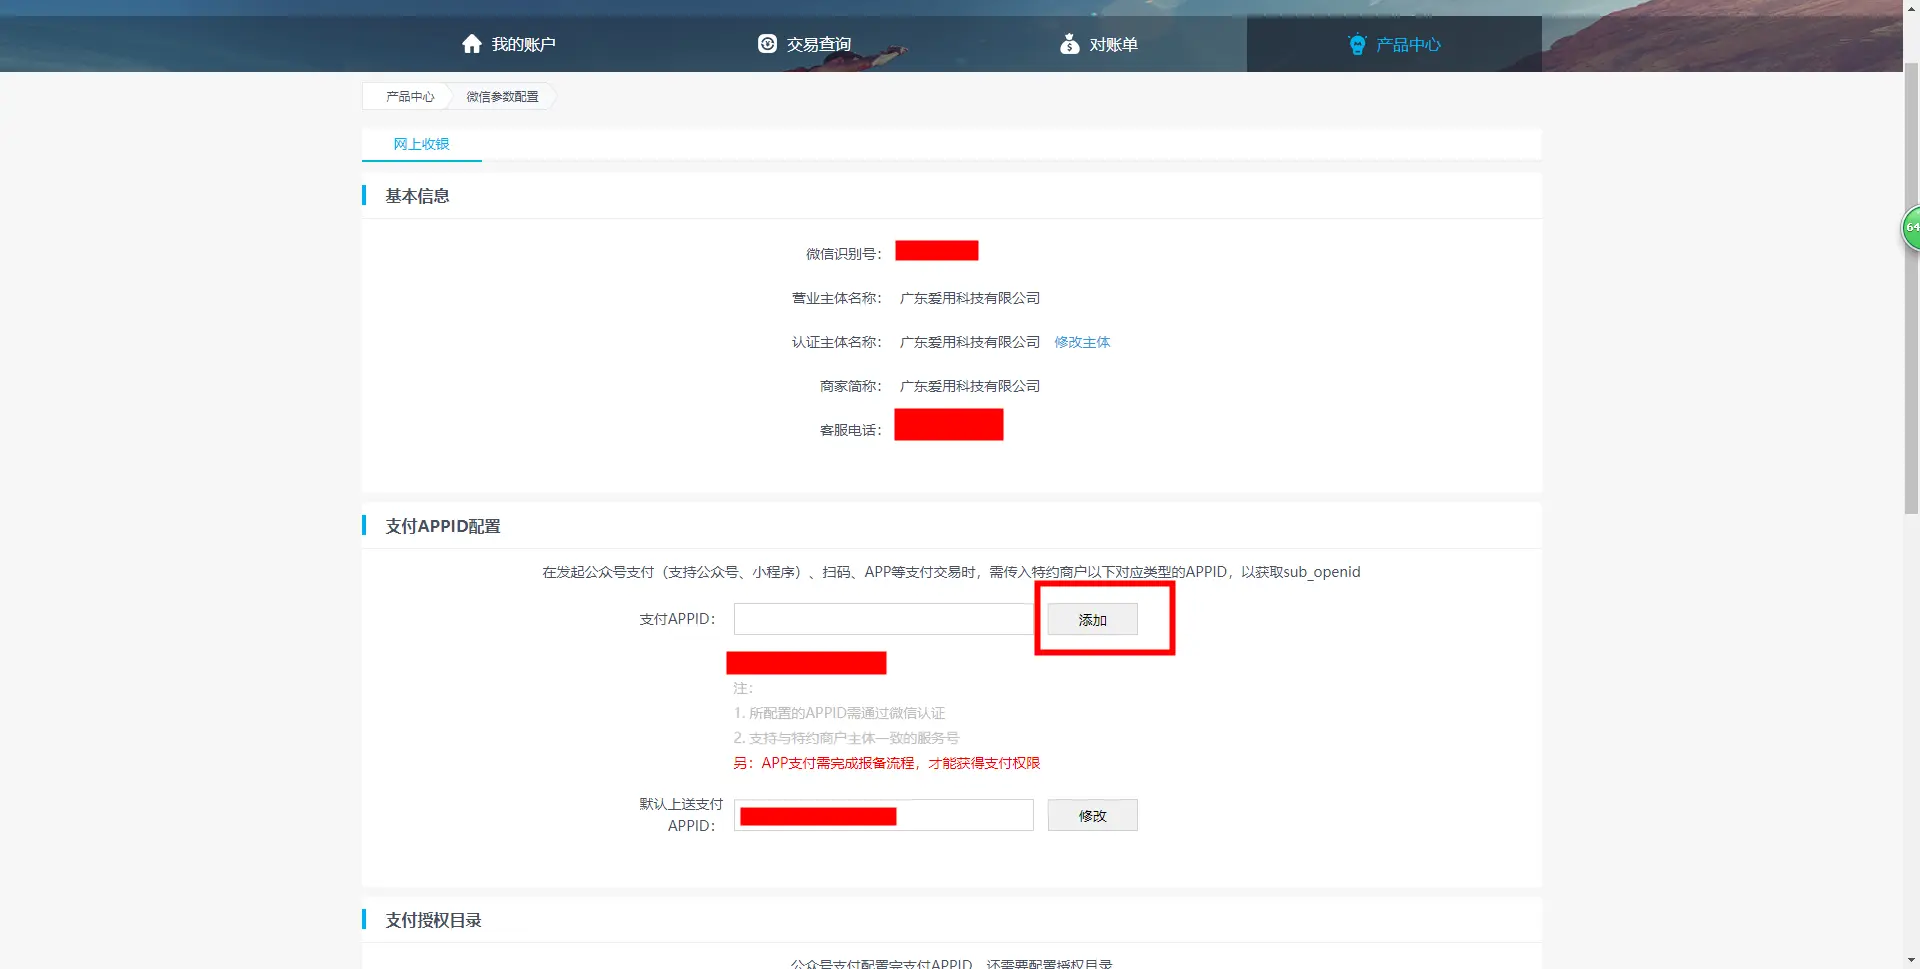
Task: Click the 产品中心 breadcrumb link
Action: [x=410, y=97]
